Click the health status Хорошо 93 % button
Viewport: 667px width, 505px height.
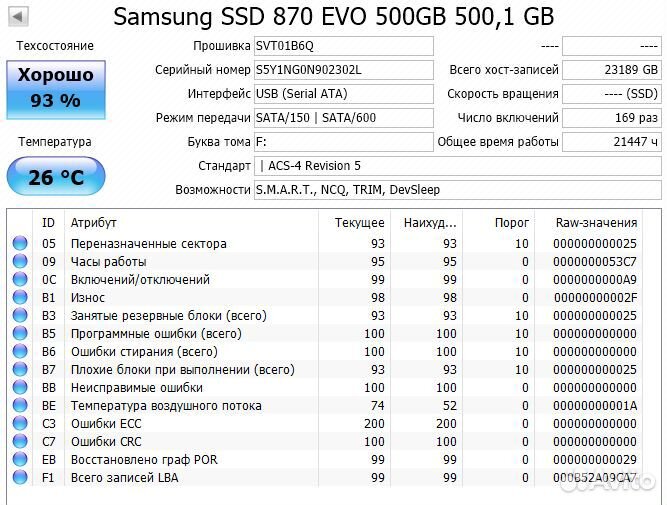coord(56,90)
